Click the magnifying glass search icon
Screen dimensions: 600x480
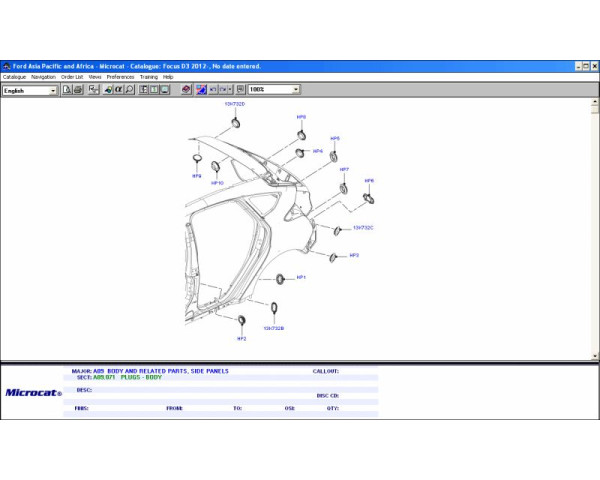pyautogui.click(x=130, y=89)
